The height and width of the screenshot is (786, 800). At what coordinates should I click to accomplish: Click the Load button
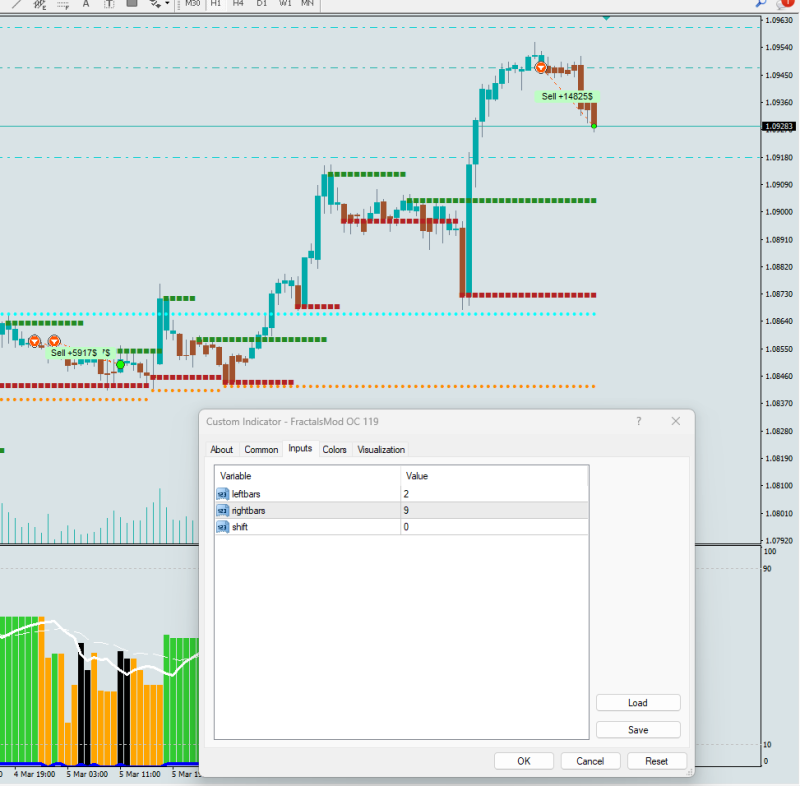click(x=638, y=703)
